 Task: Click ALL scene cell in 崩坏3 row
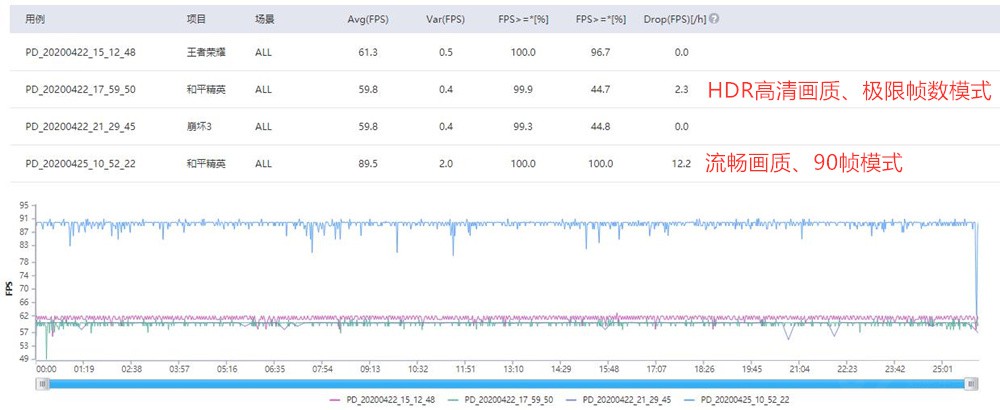263,126
